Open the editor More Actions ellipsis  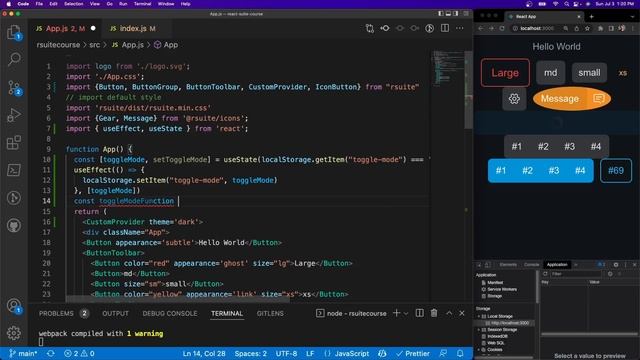(x=460, y=28)
